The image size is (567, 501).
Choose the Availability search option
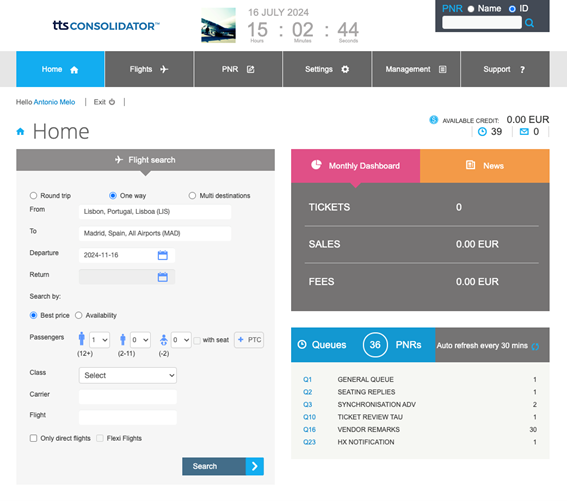point(78,315)
